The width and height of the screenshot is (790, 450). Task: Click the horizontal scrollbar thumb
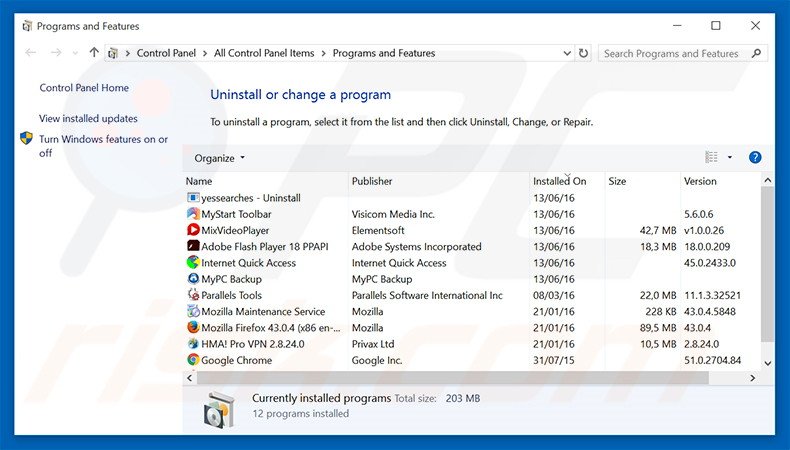[452, 377]
